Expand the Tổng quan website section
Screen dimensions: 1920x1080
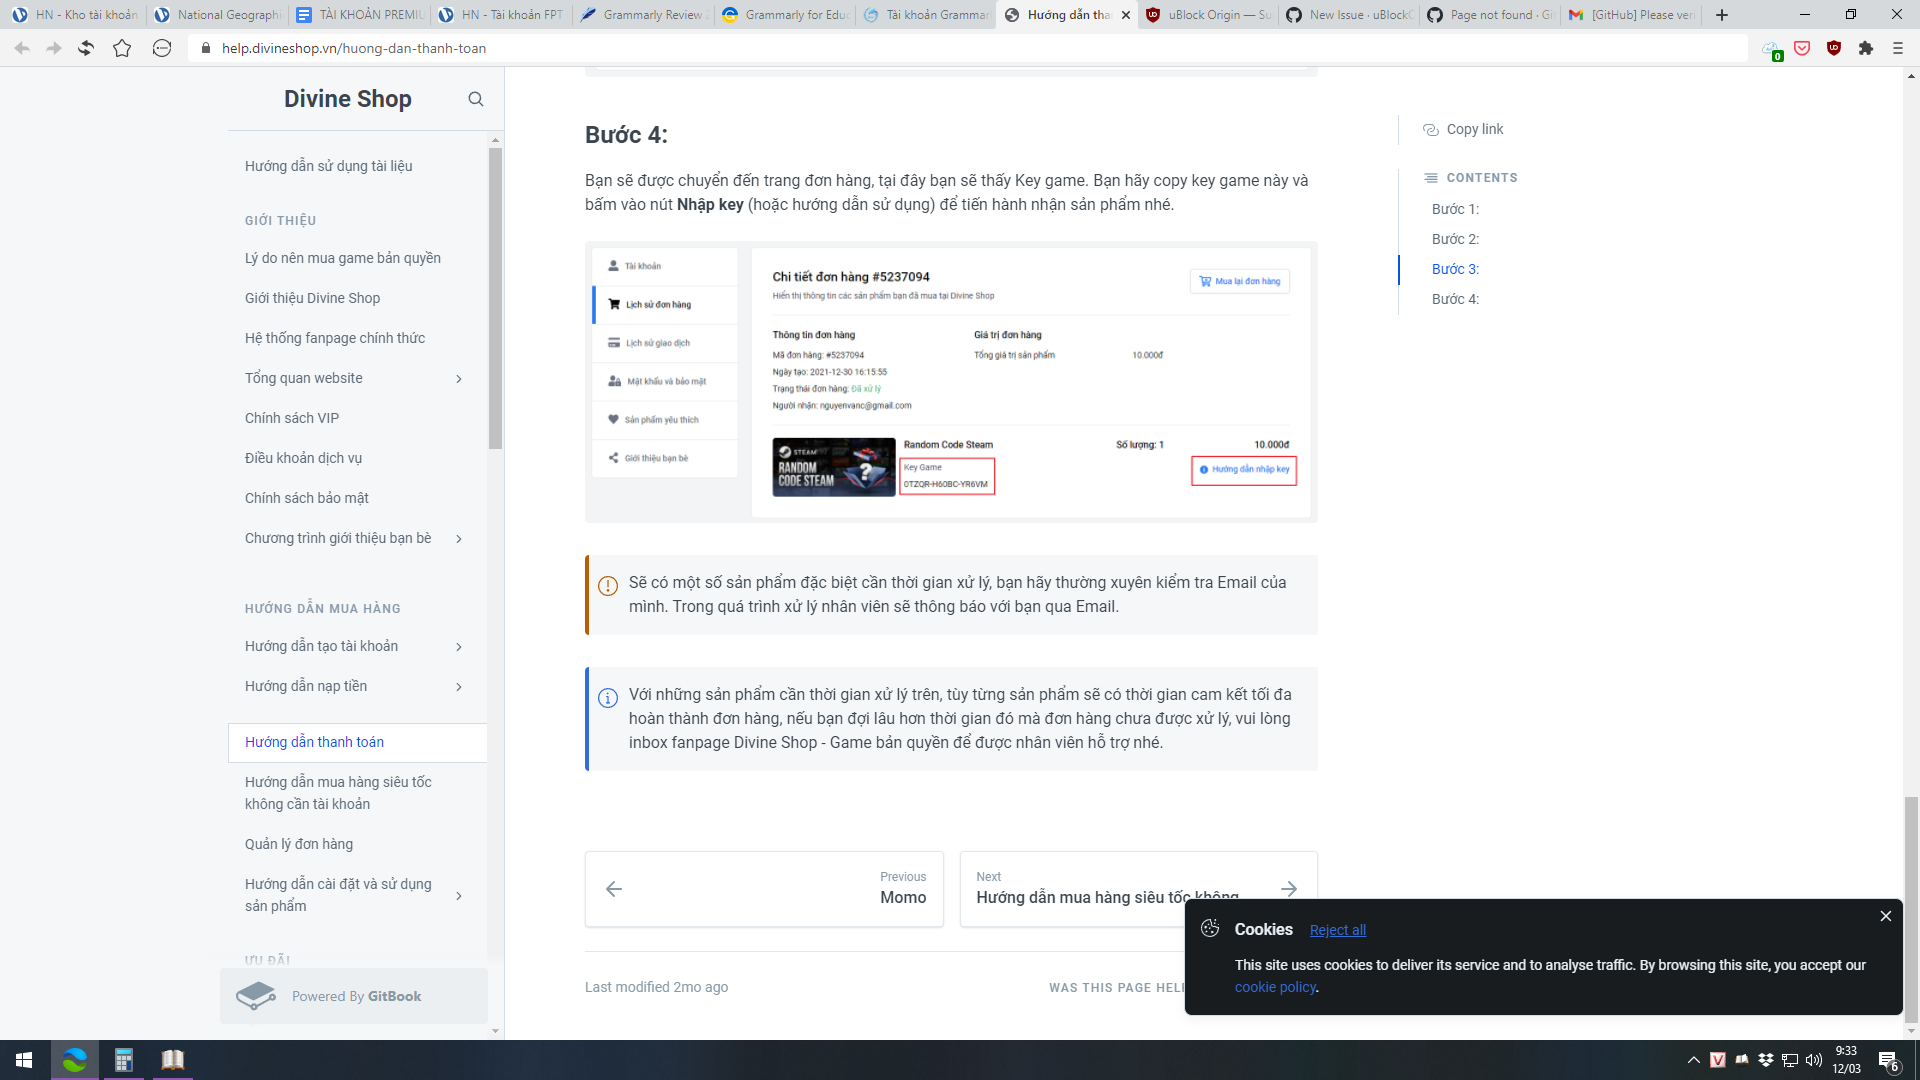(x=460, y=378)
